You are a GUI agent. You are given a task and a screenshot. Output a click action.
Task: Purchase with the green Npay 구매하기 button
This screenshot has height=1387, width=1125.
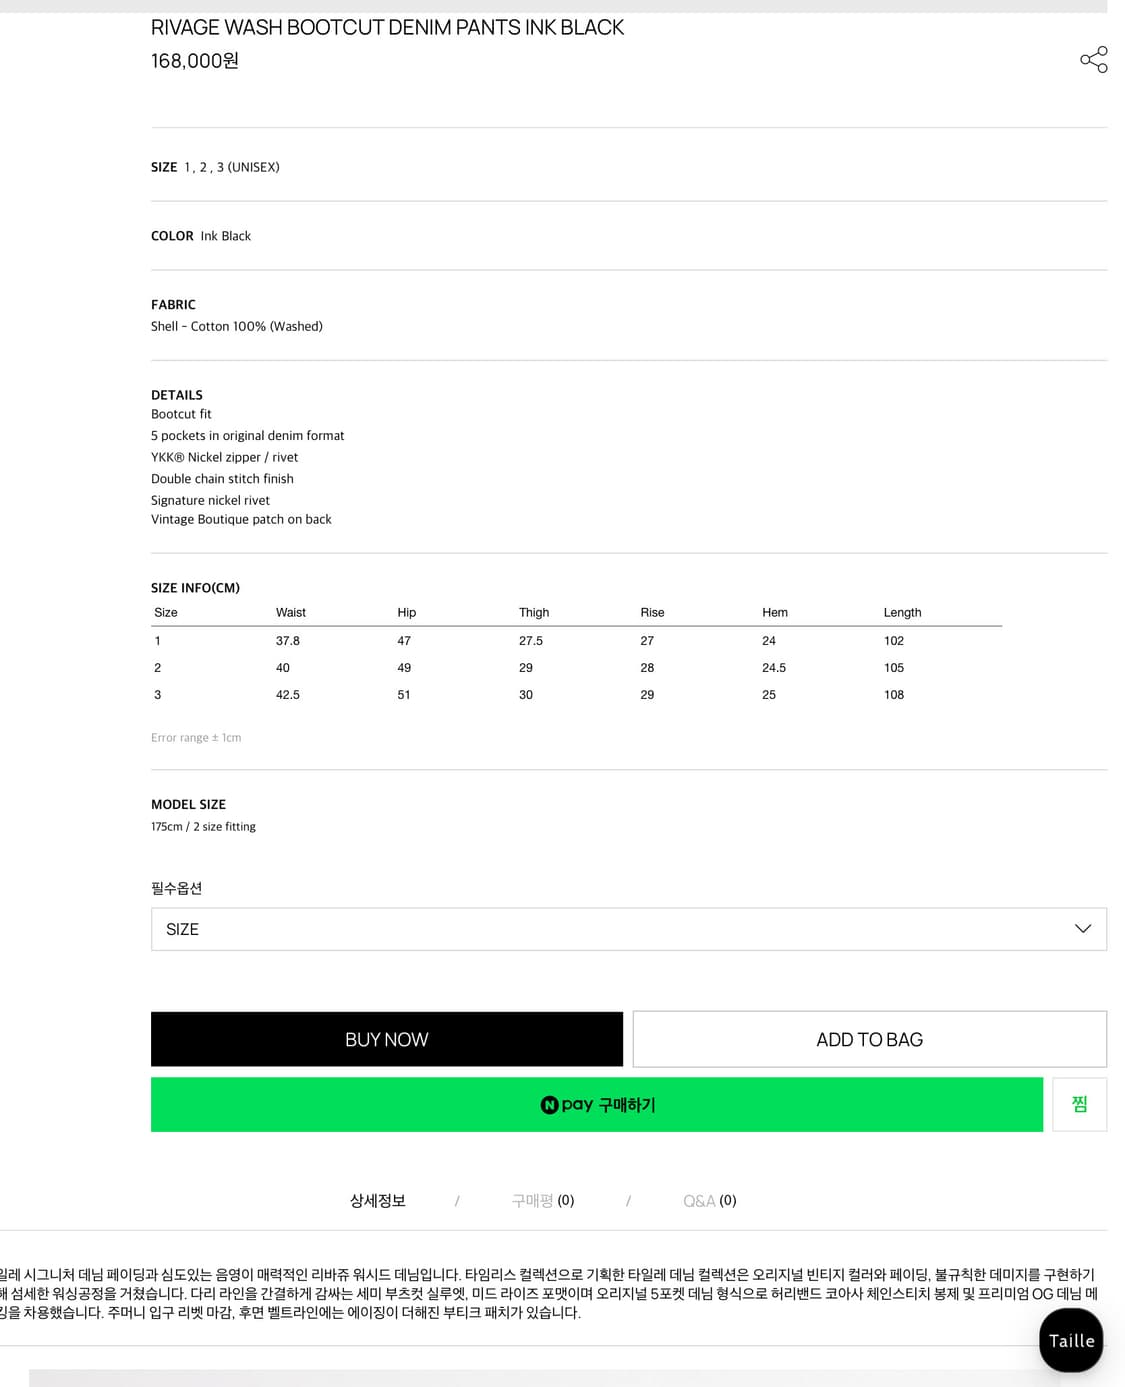coord(597,1105)
